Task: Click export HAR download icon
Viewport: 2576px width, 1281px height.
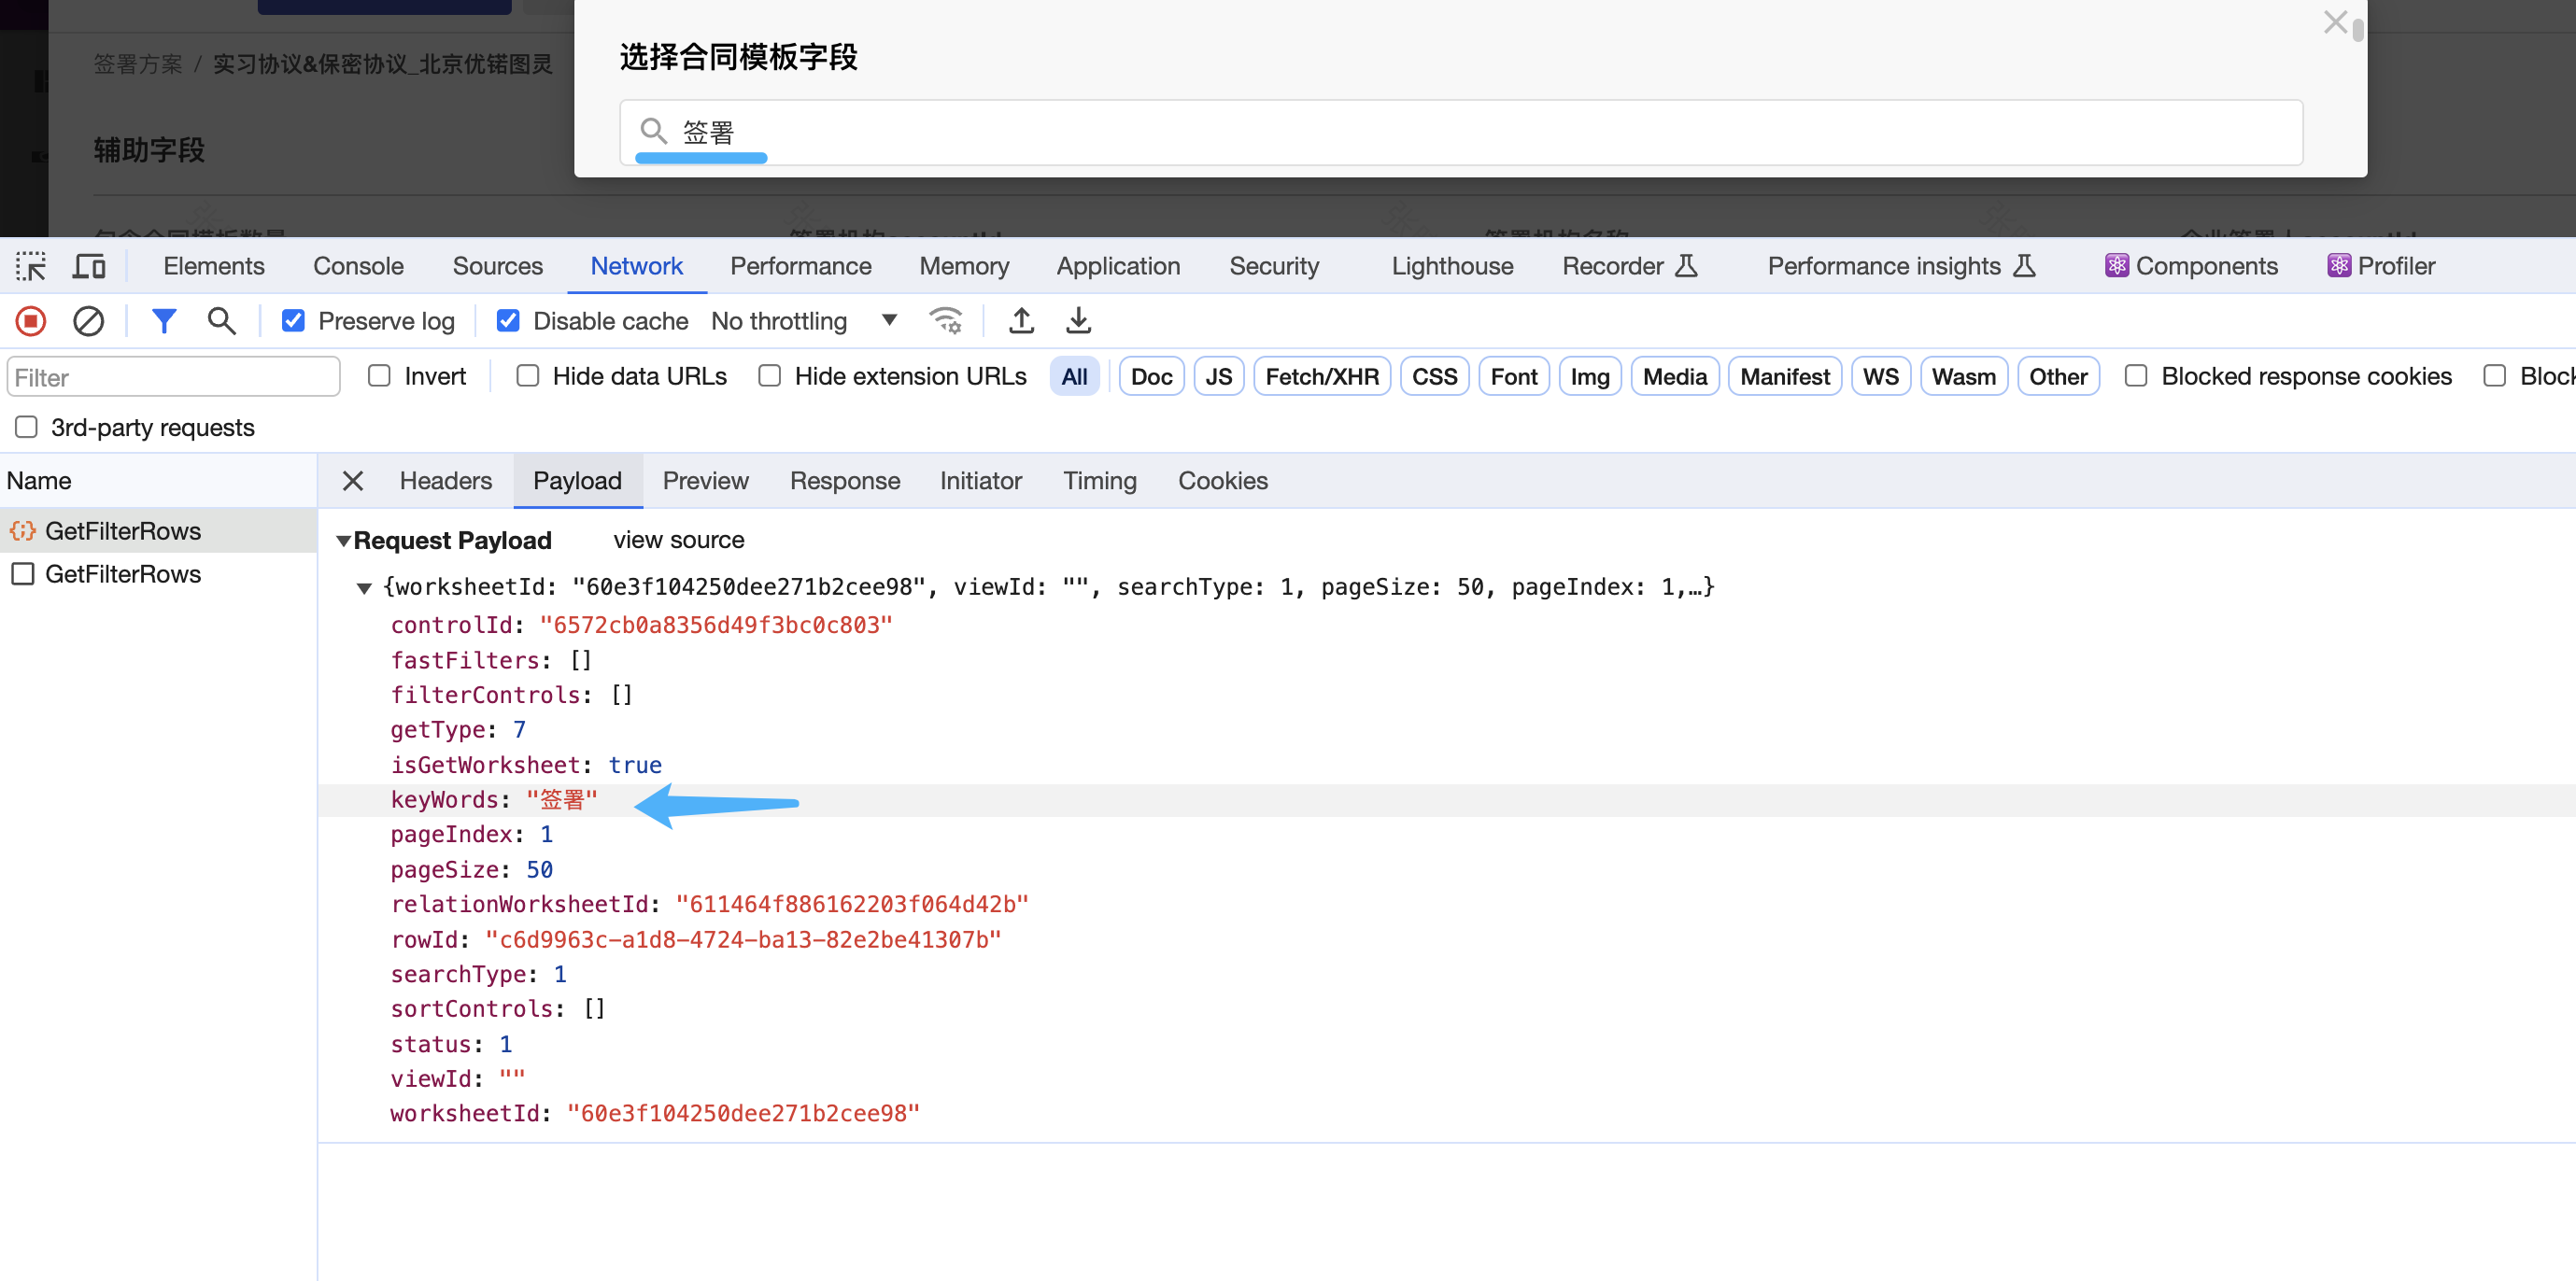Action: pos(1078,321)
